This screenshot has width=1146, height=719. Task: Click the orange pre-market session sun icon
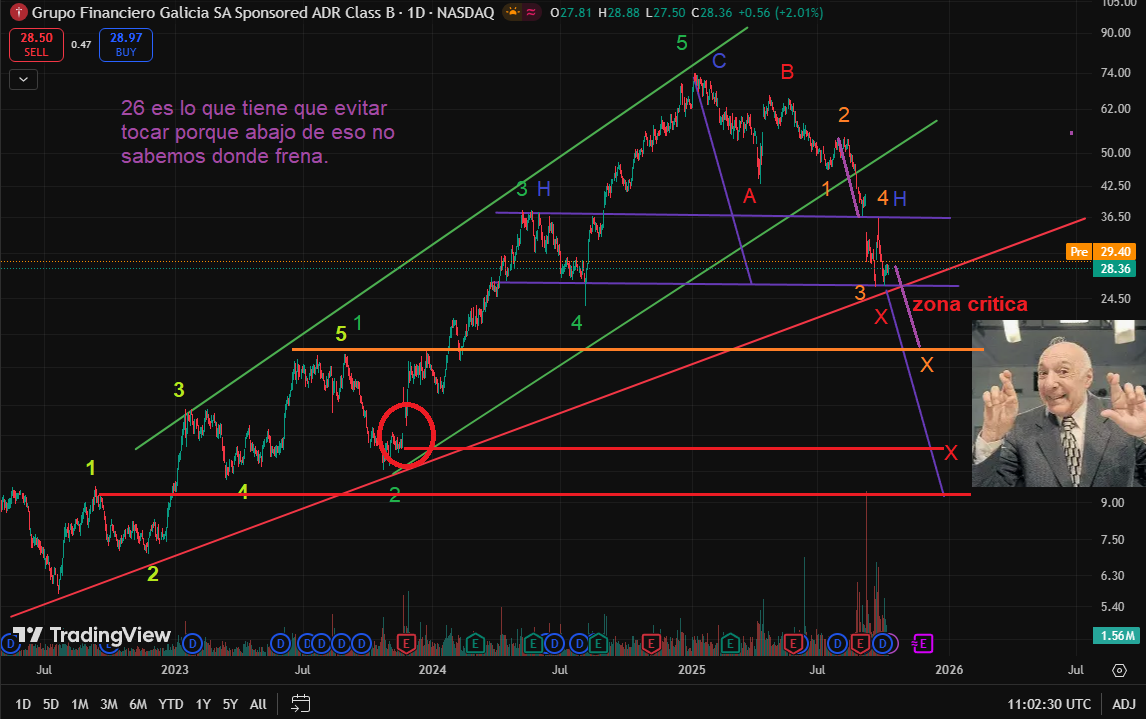[513, 12]
